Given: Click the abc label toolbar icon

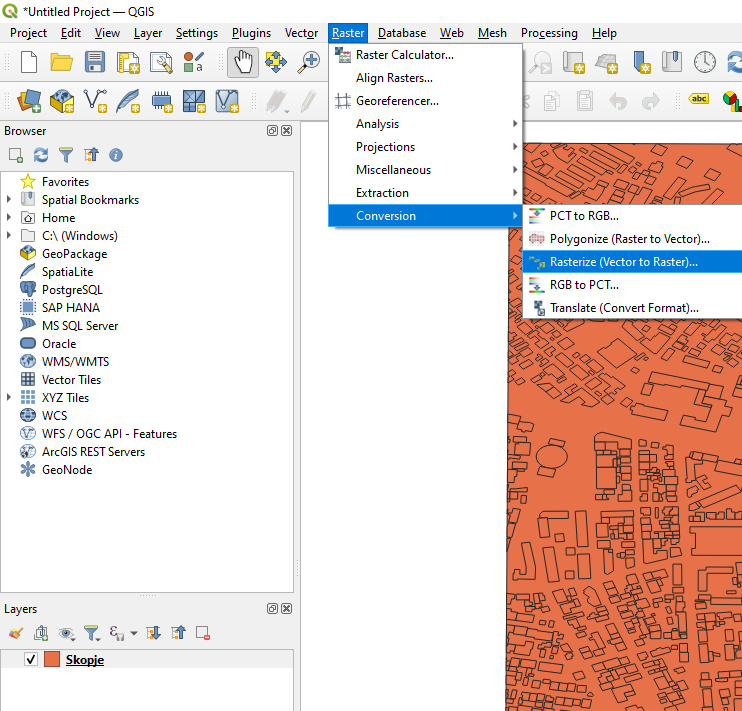Looking at the screenshot, I should [x=699, y=99].
